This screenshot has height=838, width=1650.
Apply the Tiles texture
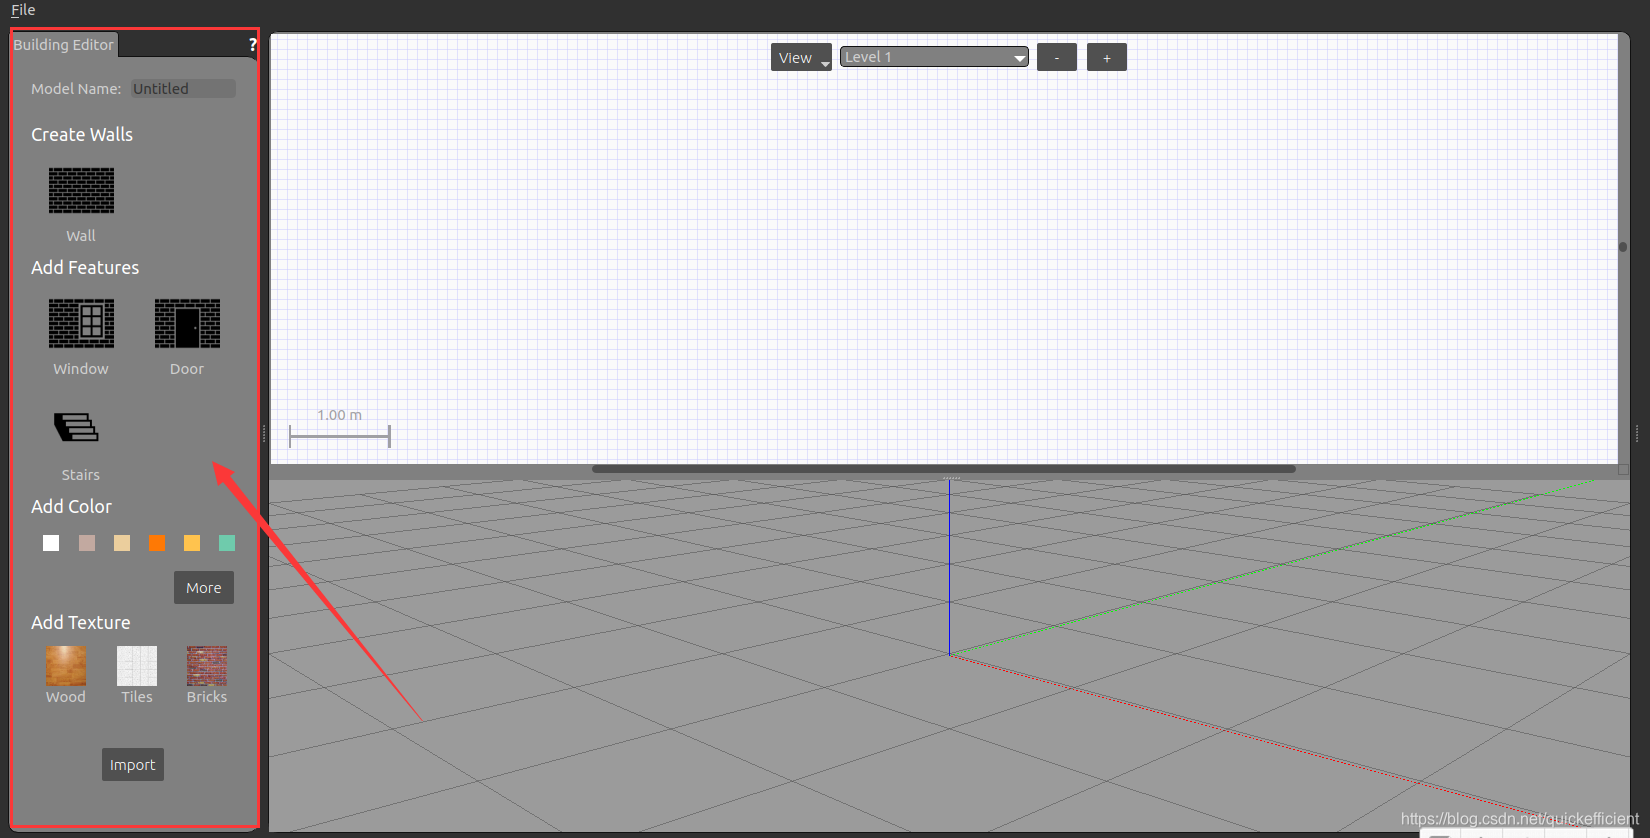[137, 665]
